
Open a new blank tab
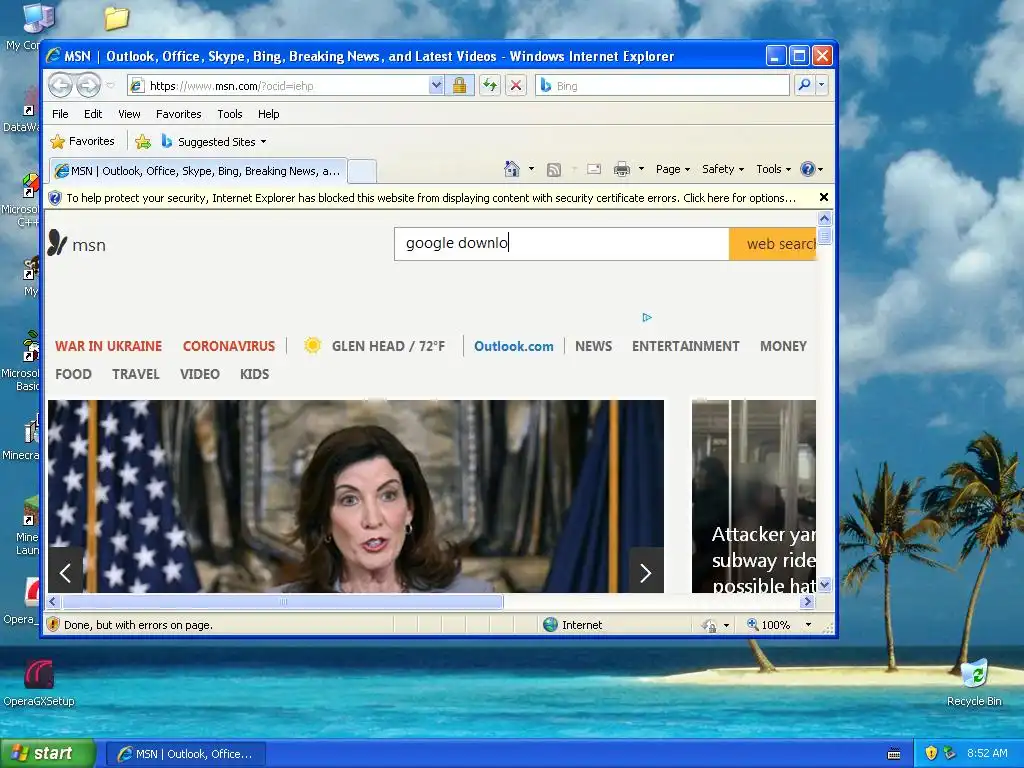coord(362,171)
